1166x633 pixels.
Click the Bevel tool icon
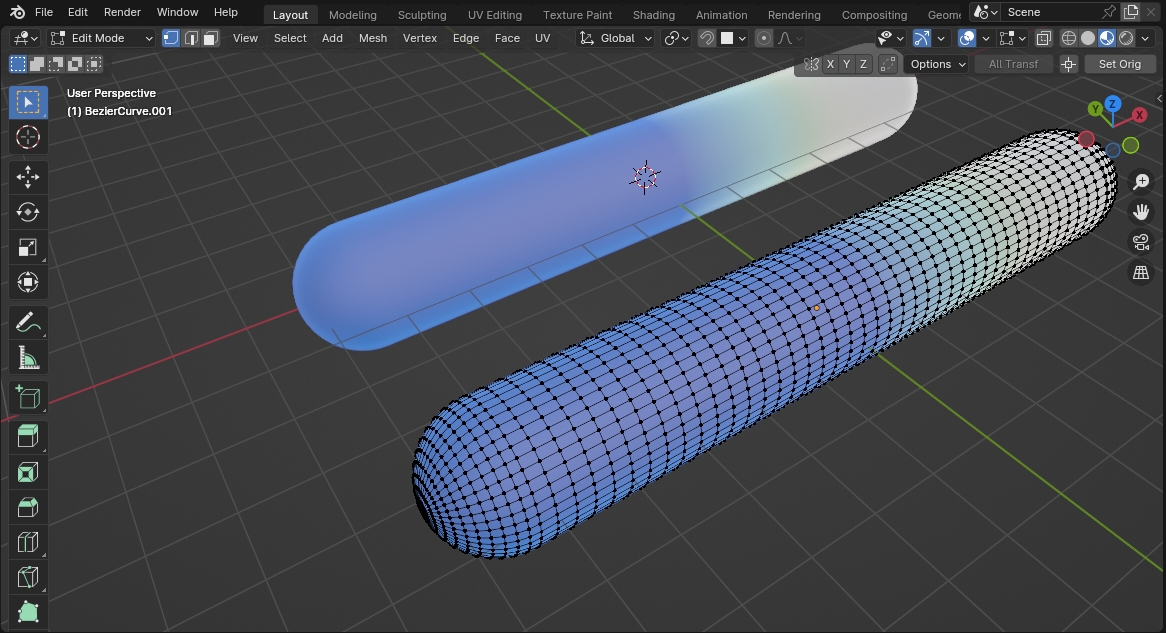tap(28, 507)
